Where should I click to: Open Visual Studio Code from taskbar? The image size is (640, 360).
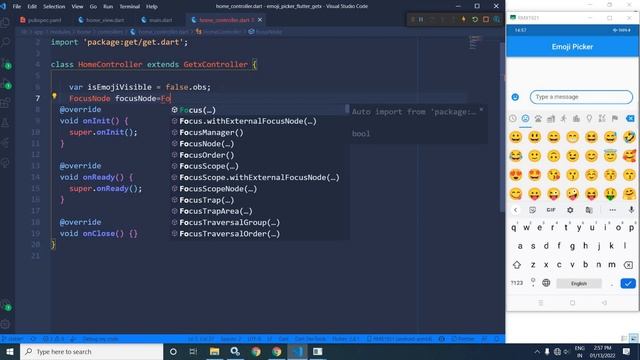297,351
